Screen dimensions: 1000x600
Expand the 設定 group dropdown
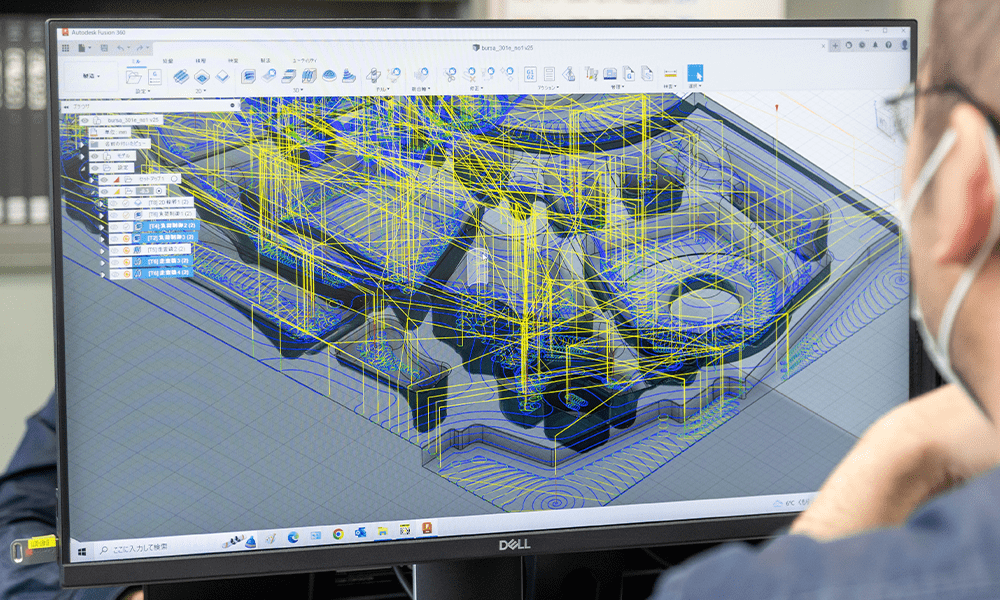coord(142,91)
